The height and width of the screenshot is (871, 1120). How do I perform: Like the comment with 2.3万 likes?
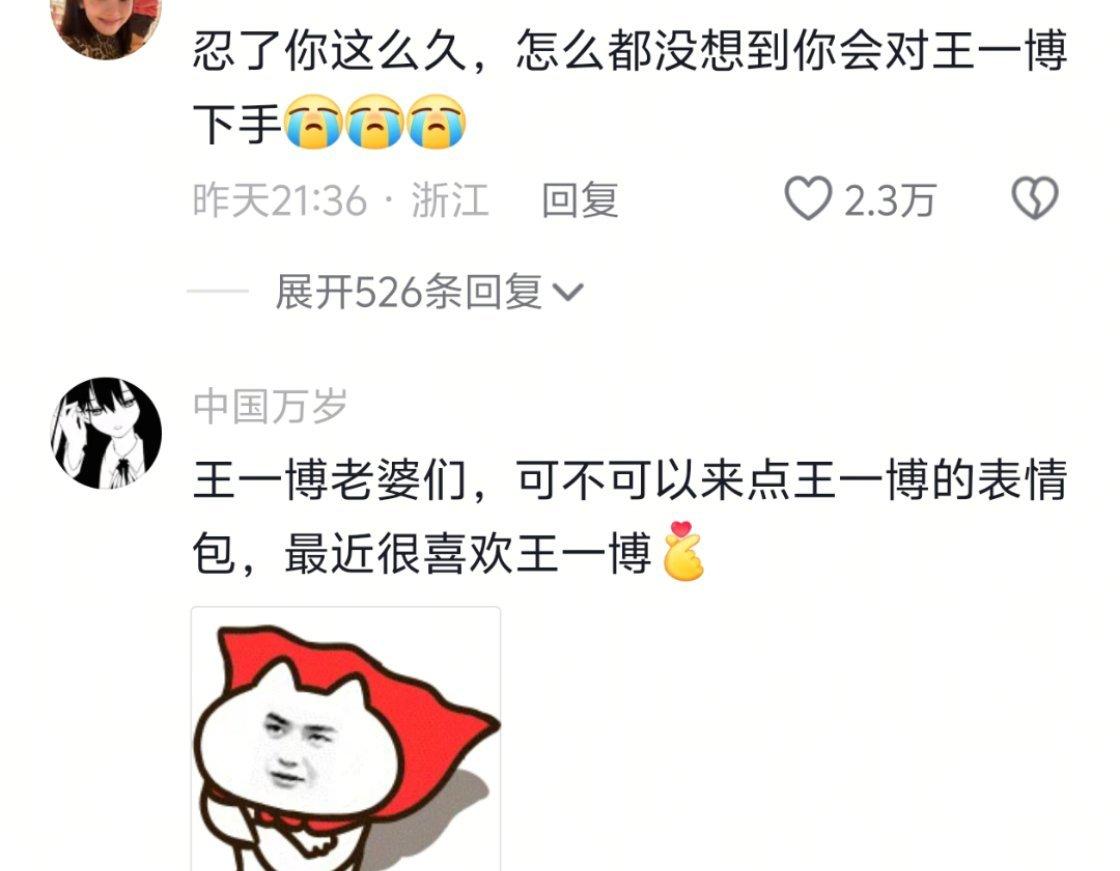tap(808, 198)
